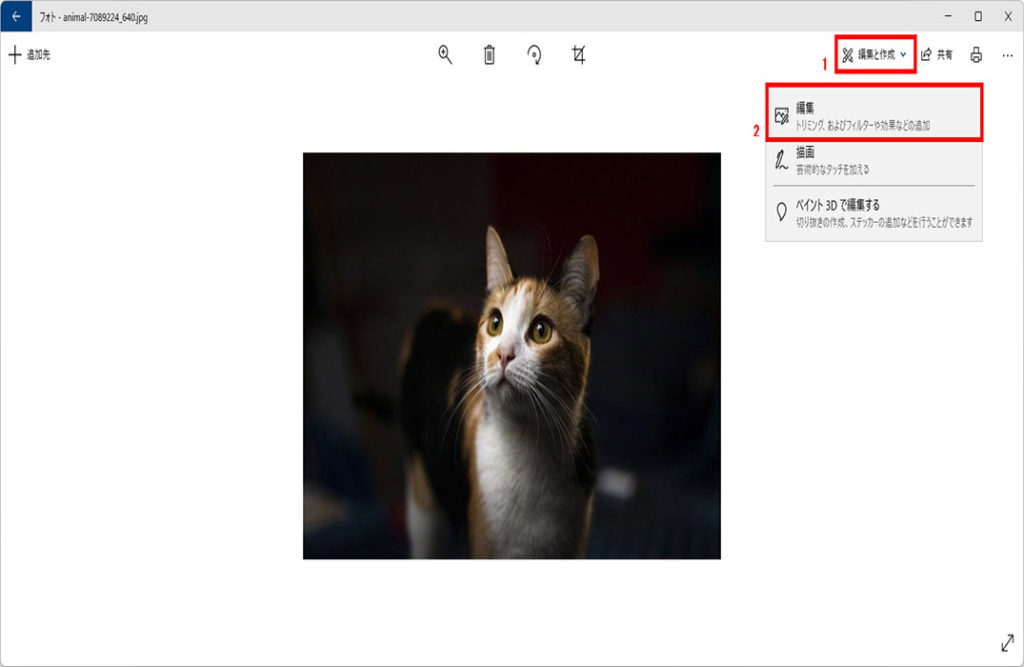Rotate the photo using the rotate icon
The image size is (1024, 667).
pos(535,55)
